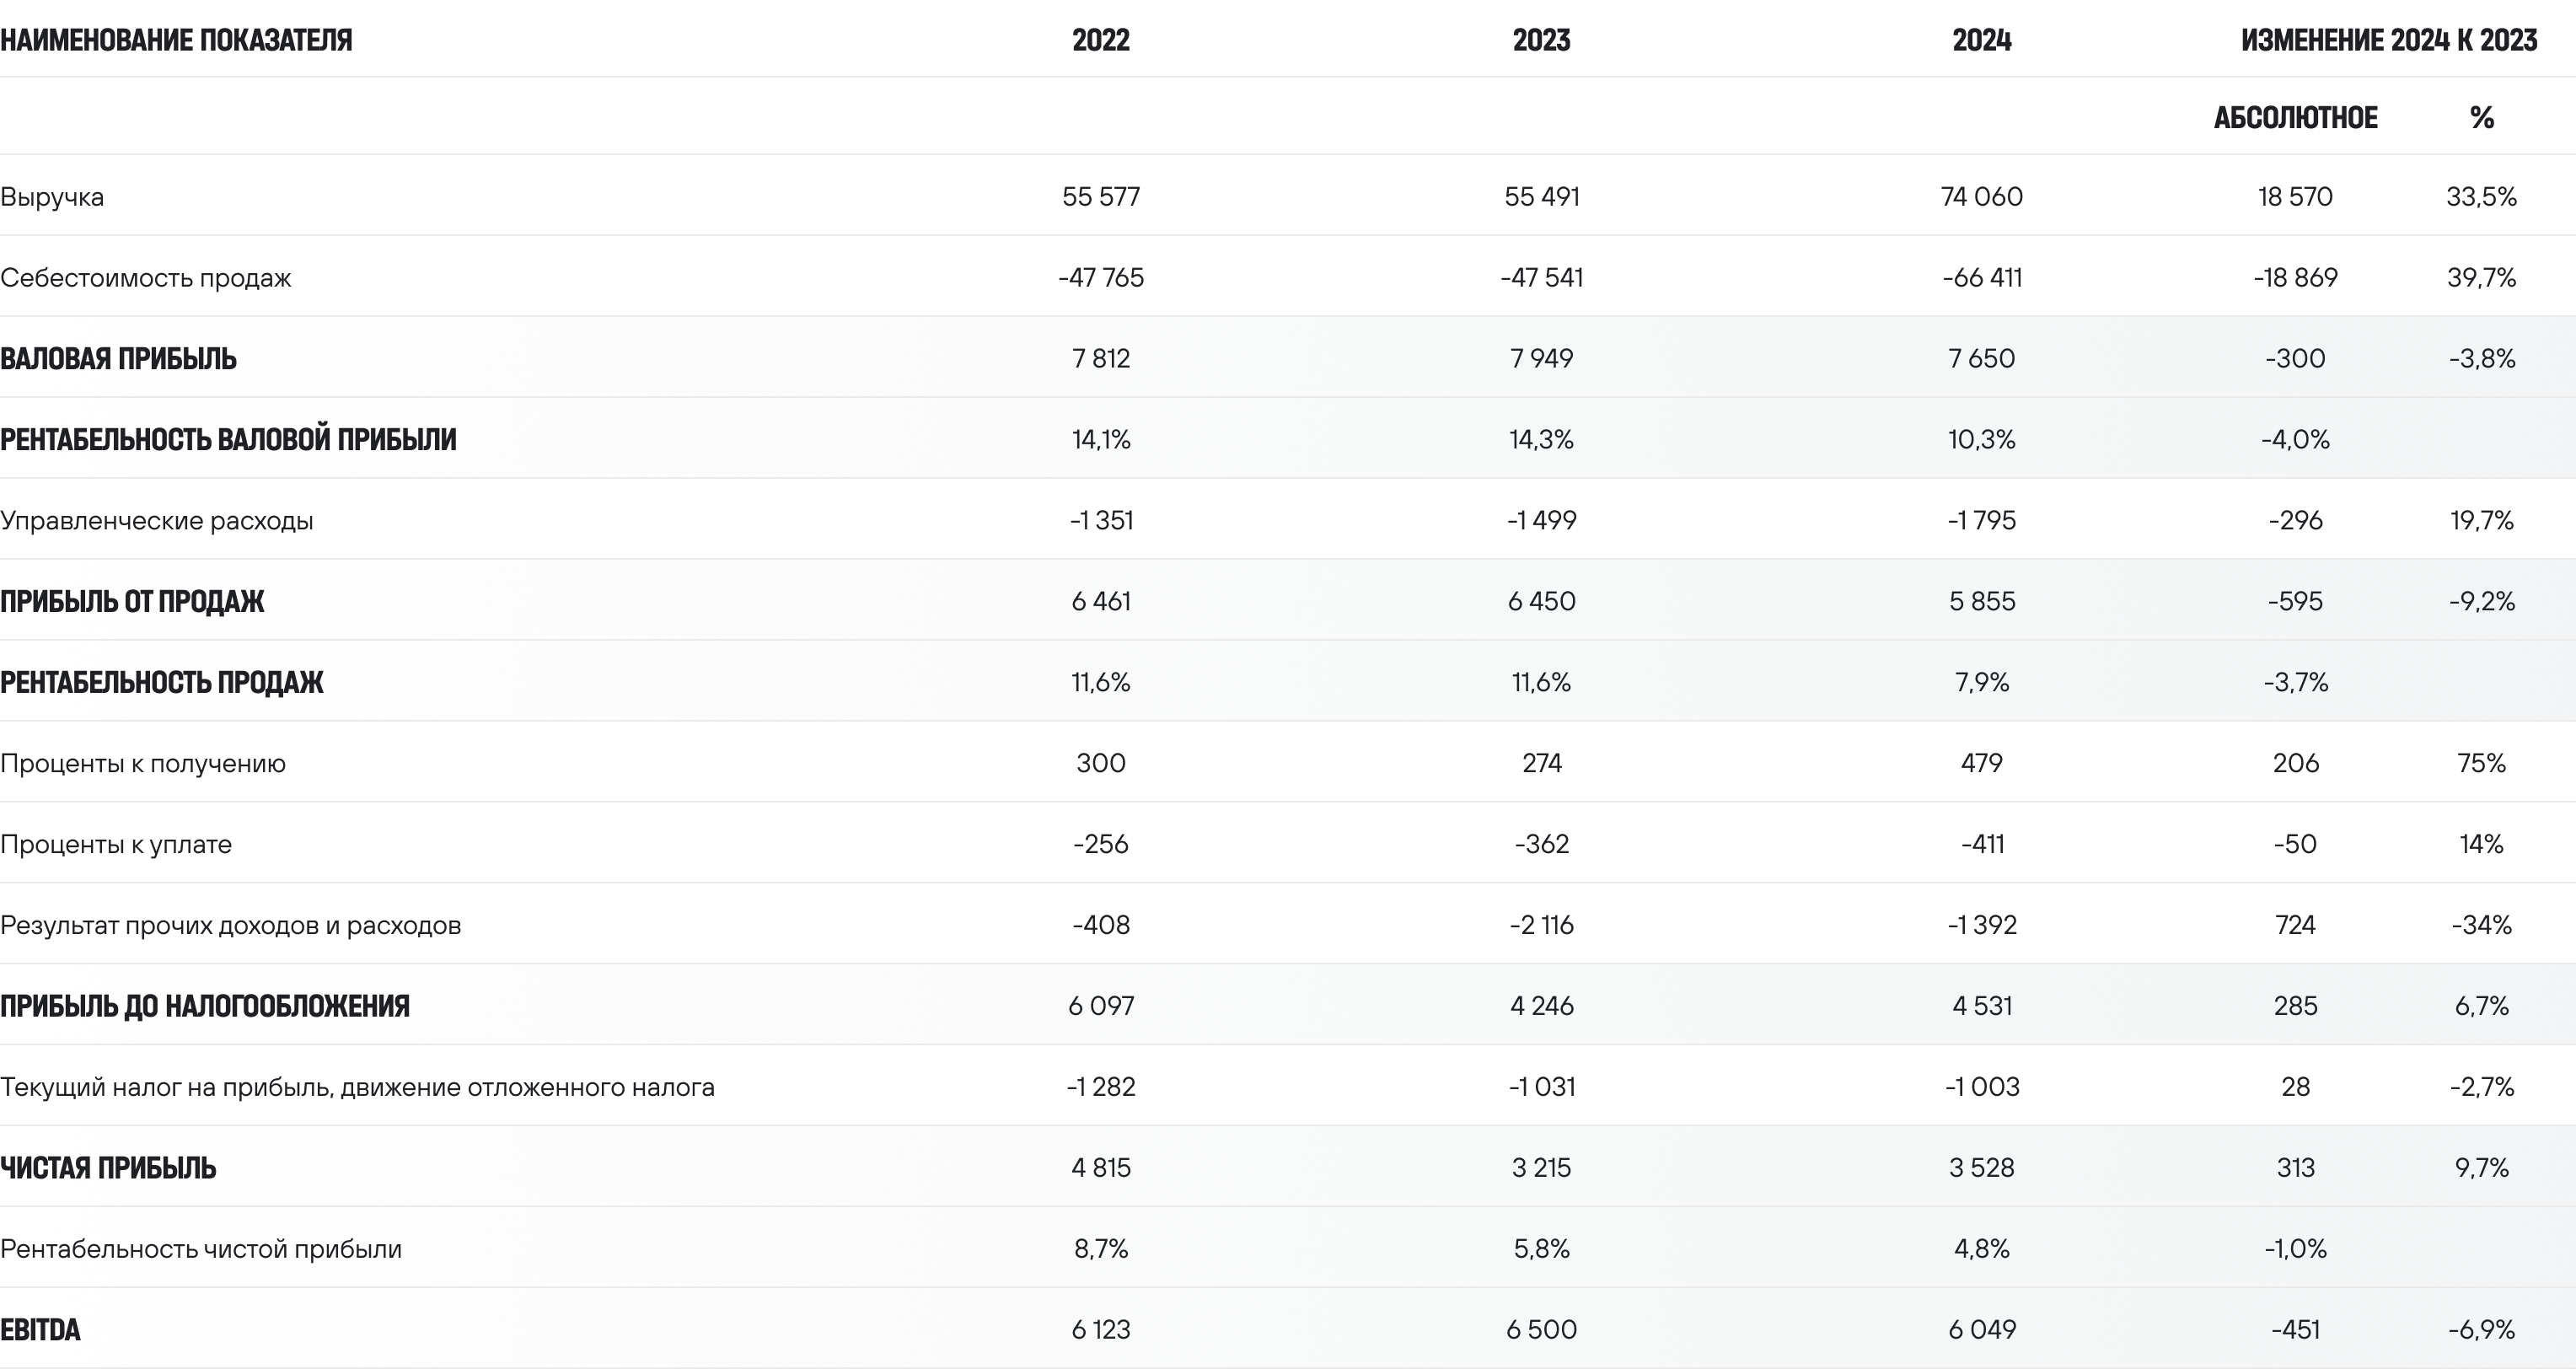Select the Себестоимость продаж row label
This screenshot has width=2576, height=1369.
tap(146, 278)
